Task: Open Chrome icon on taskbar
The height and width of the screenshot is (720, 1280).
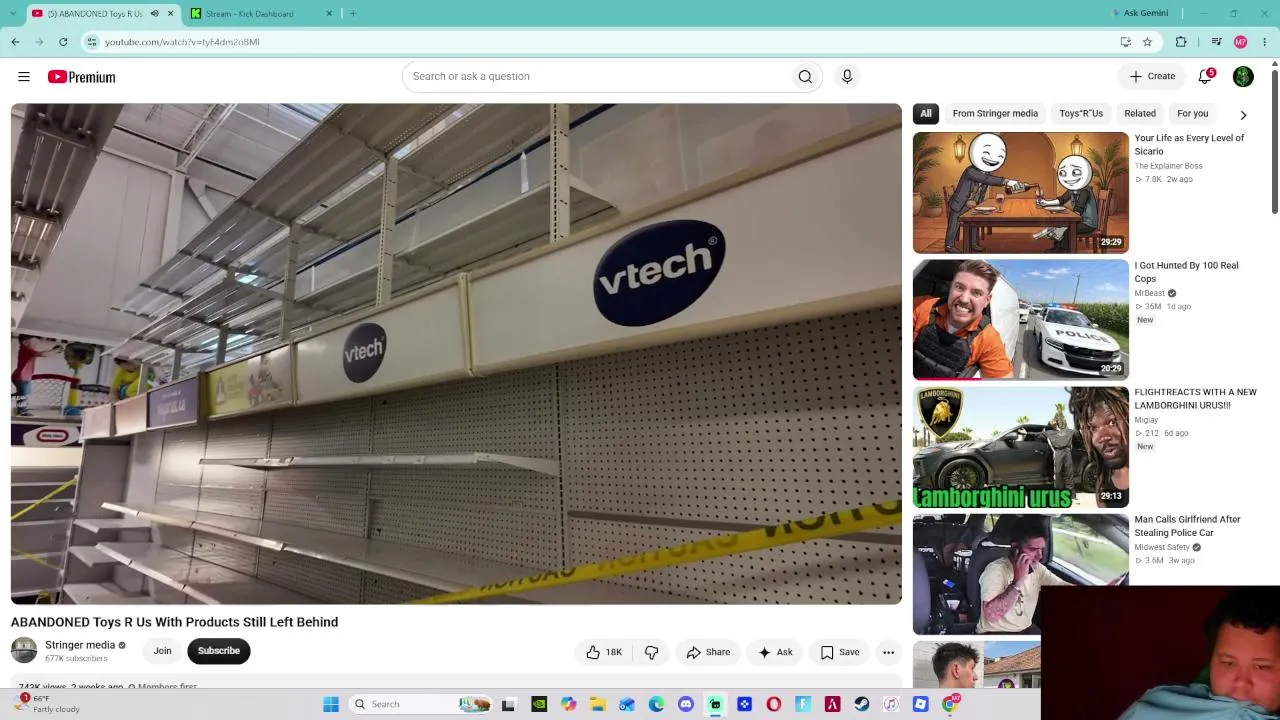Action: 950,704
